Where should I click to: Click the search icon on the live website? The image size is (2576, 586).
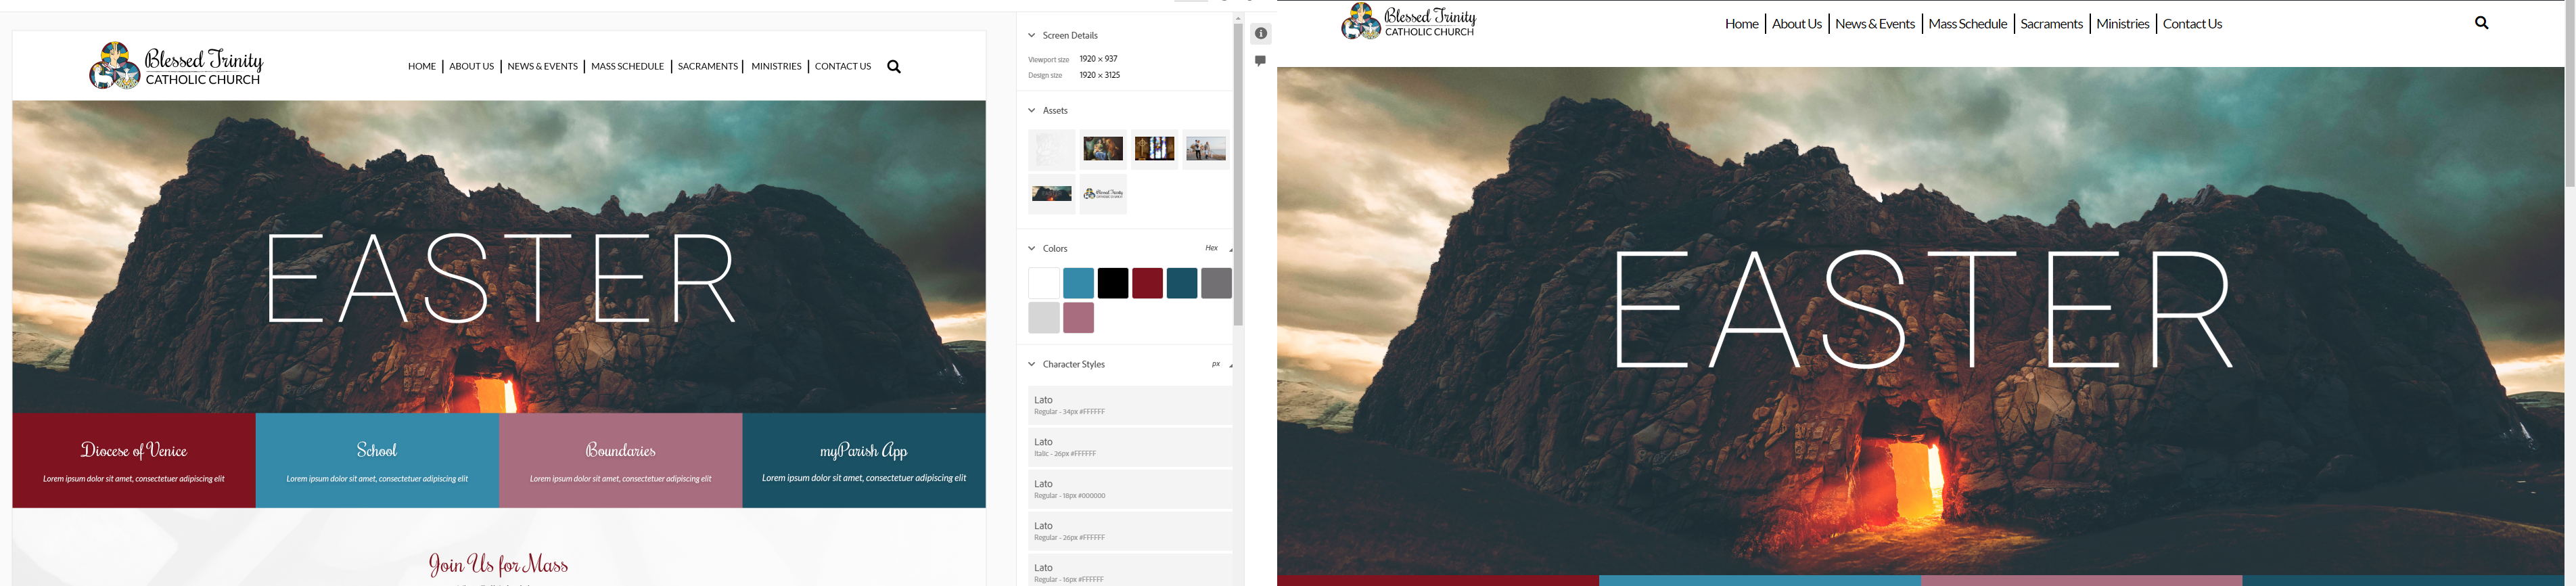(2481, 23)
